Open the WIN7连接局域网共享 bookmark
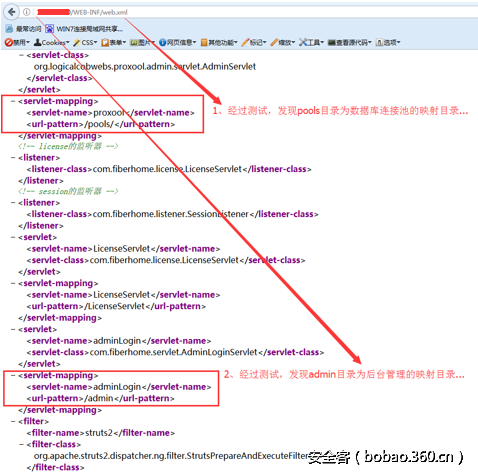 coord(84,29)
